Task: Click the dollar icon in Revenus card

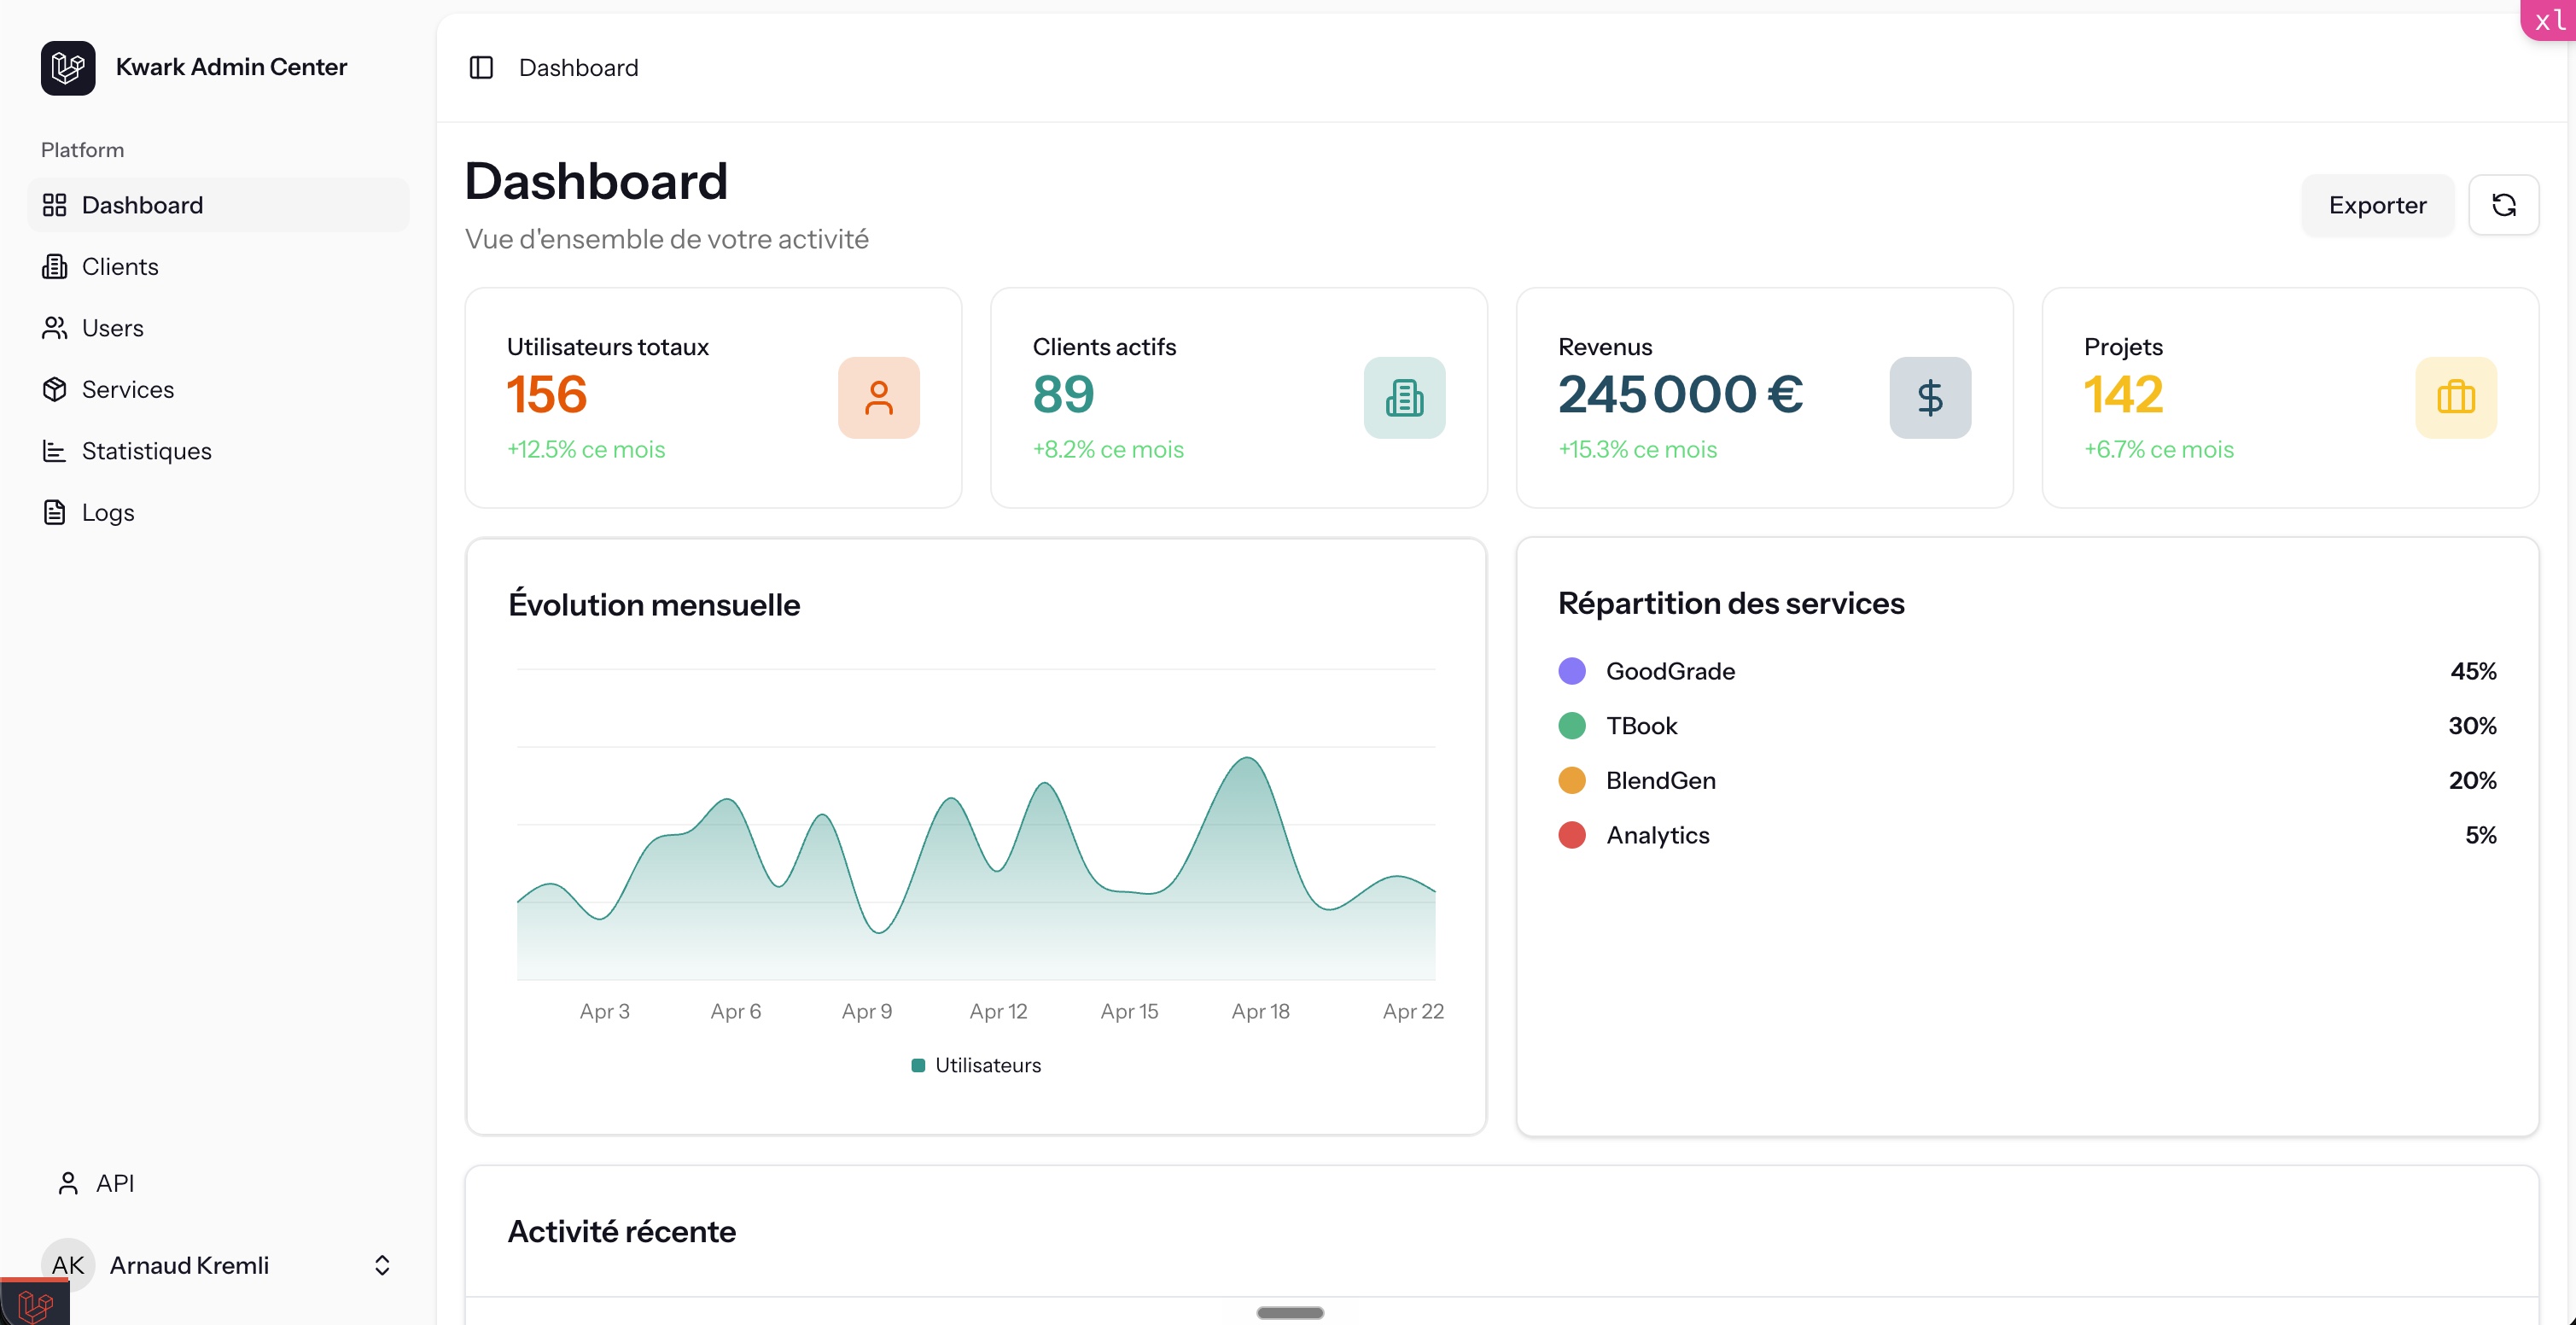Action: coord(1930,397)
